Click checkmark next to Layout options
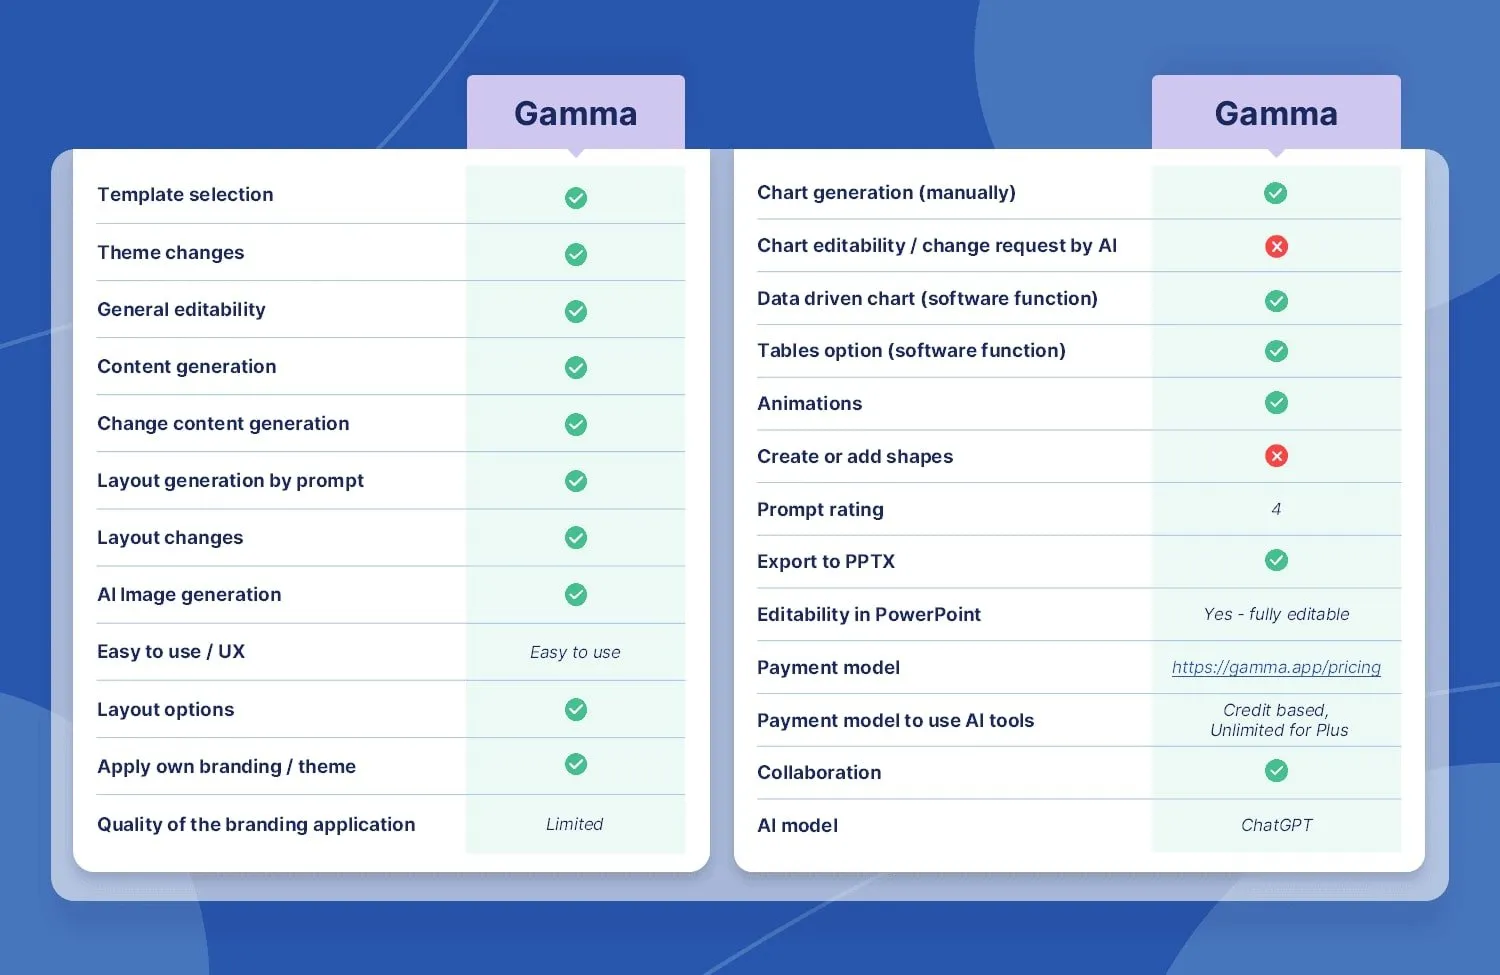Image resolution: width=1500 pixels, height=975 pixels. pyautogui.click(x=576, y=710)
